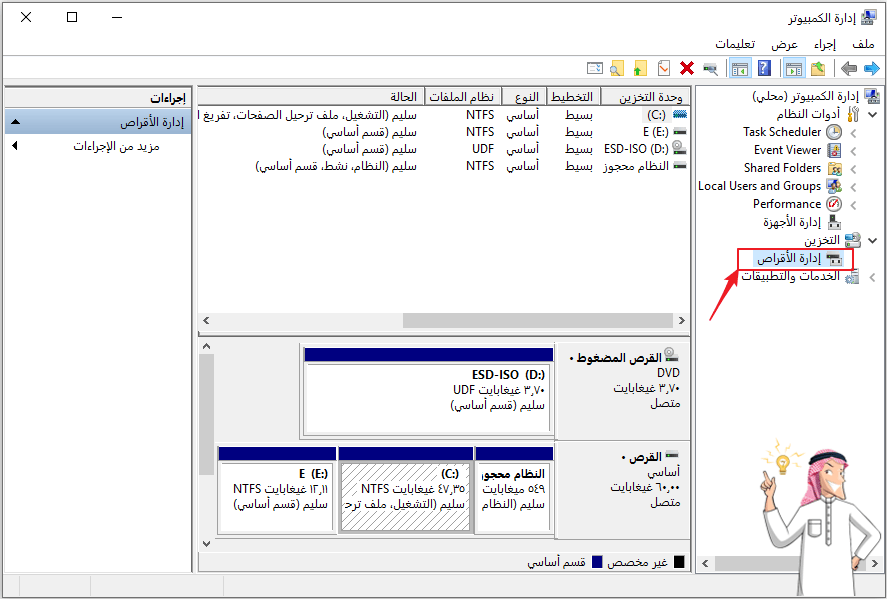This screenshot has width=887, height=599.
Task: Expand the Performance node
Action: click(853, 205)
